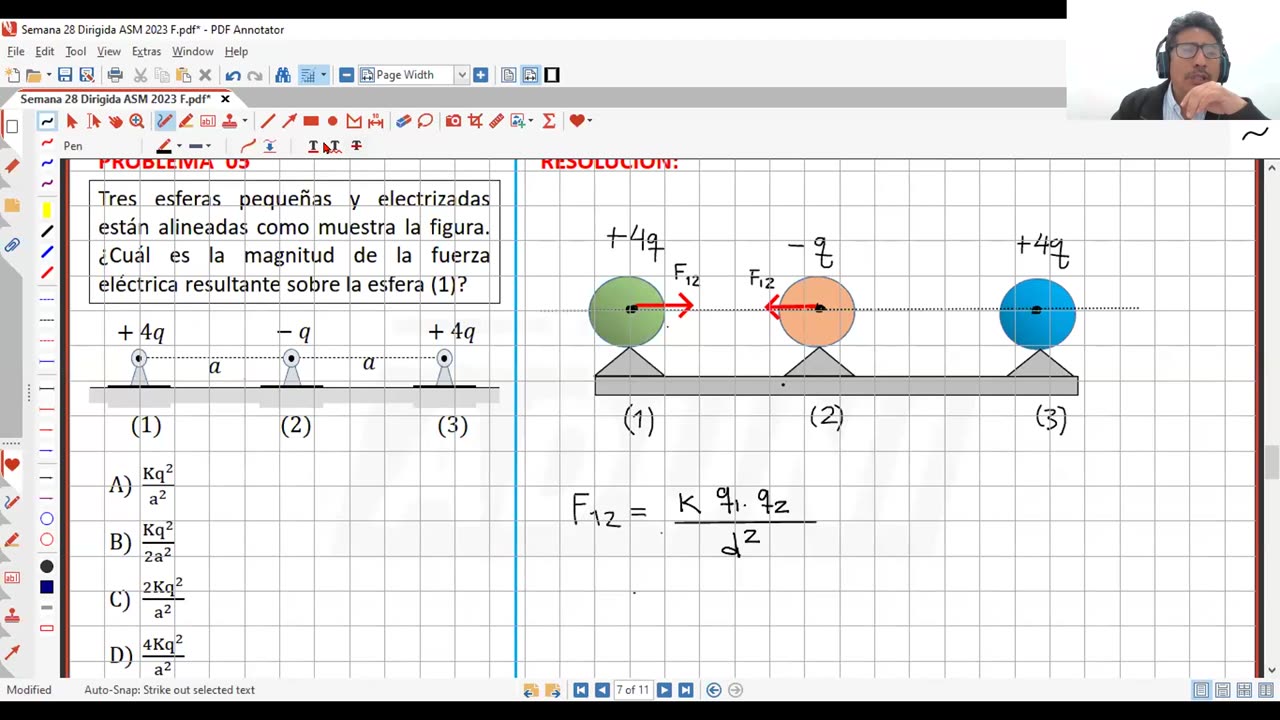Screen dimensions: 1280x720
Task: Choose the Marker highlighter tool
Action: coord(186,121)
